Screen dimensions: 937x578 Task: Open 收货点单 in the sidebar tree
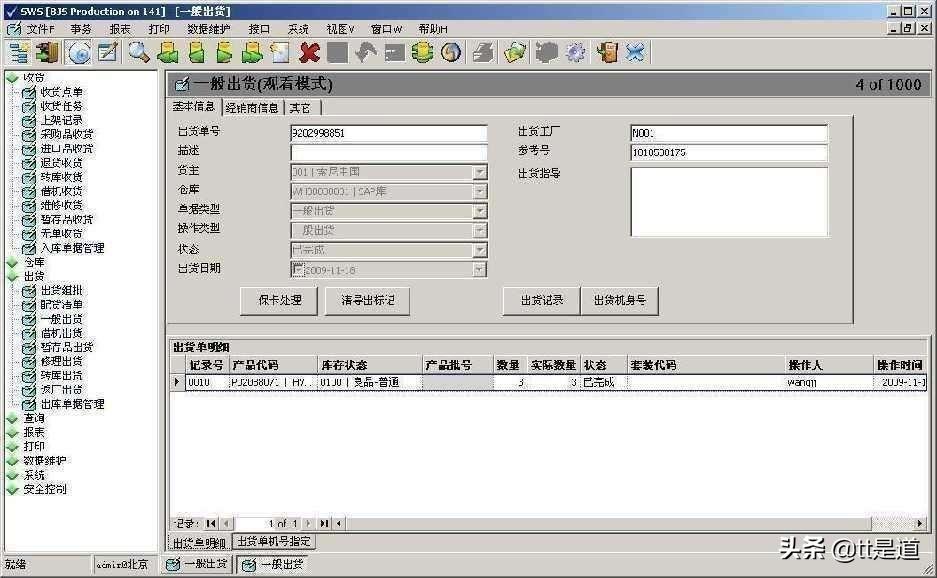pos(61,92)
